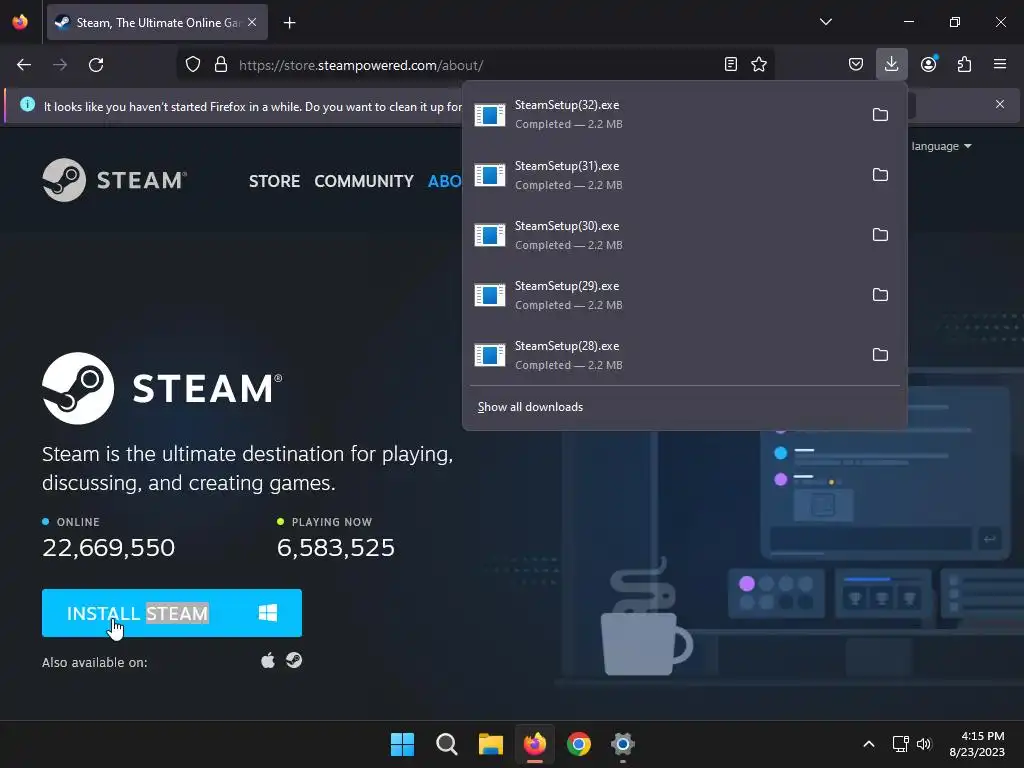
Task: Open the tracking protection shield icon
Action: point(193,65)
